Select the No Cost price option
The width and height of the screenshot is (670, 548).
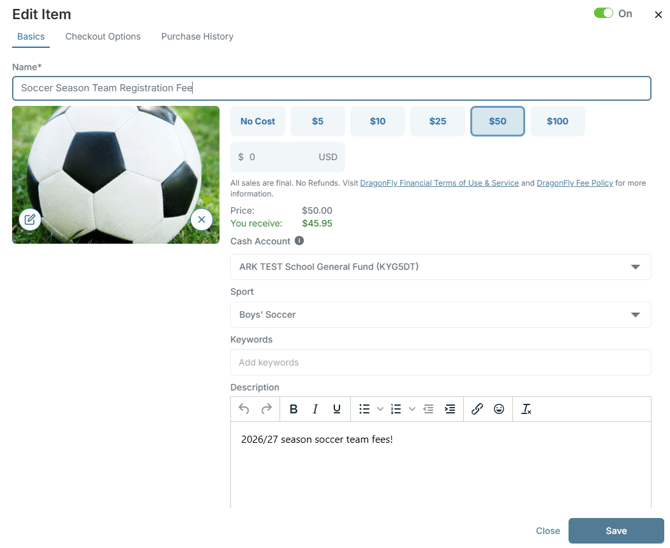point(258,121)
